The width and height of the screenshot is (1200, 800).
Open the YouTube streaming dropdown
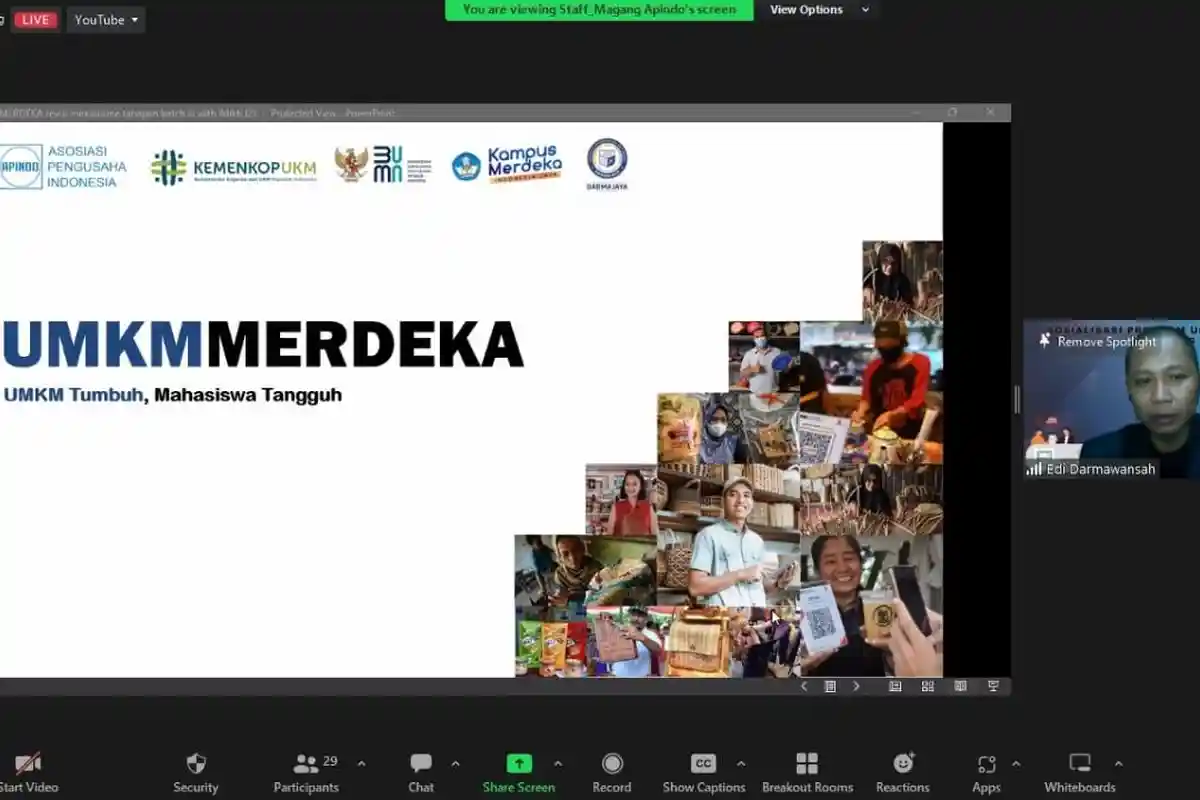105,19
